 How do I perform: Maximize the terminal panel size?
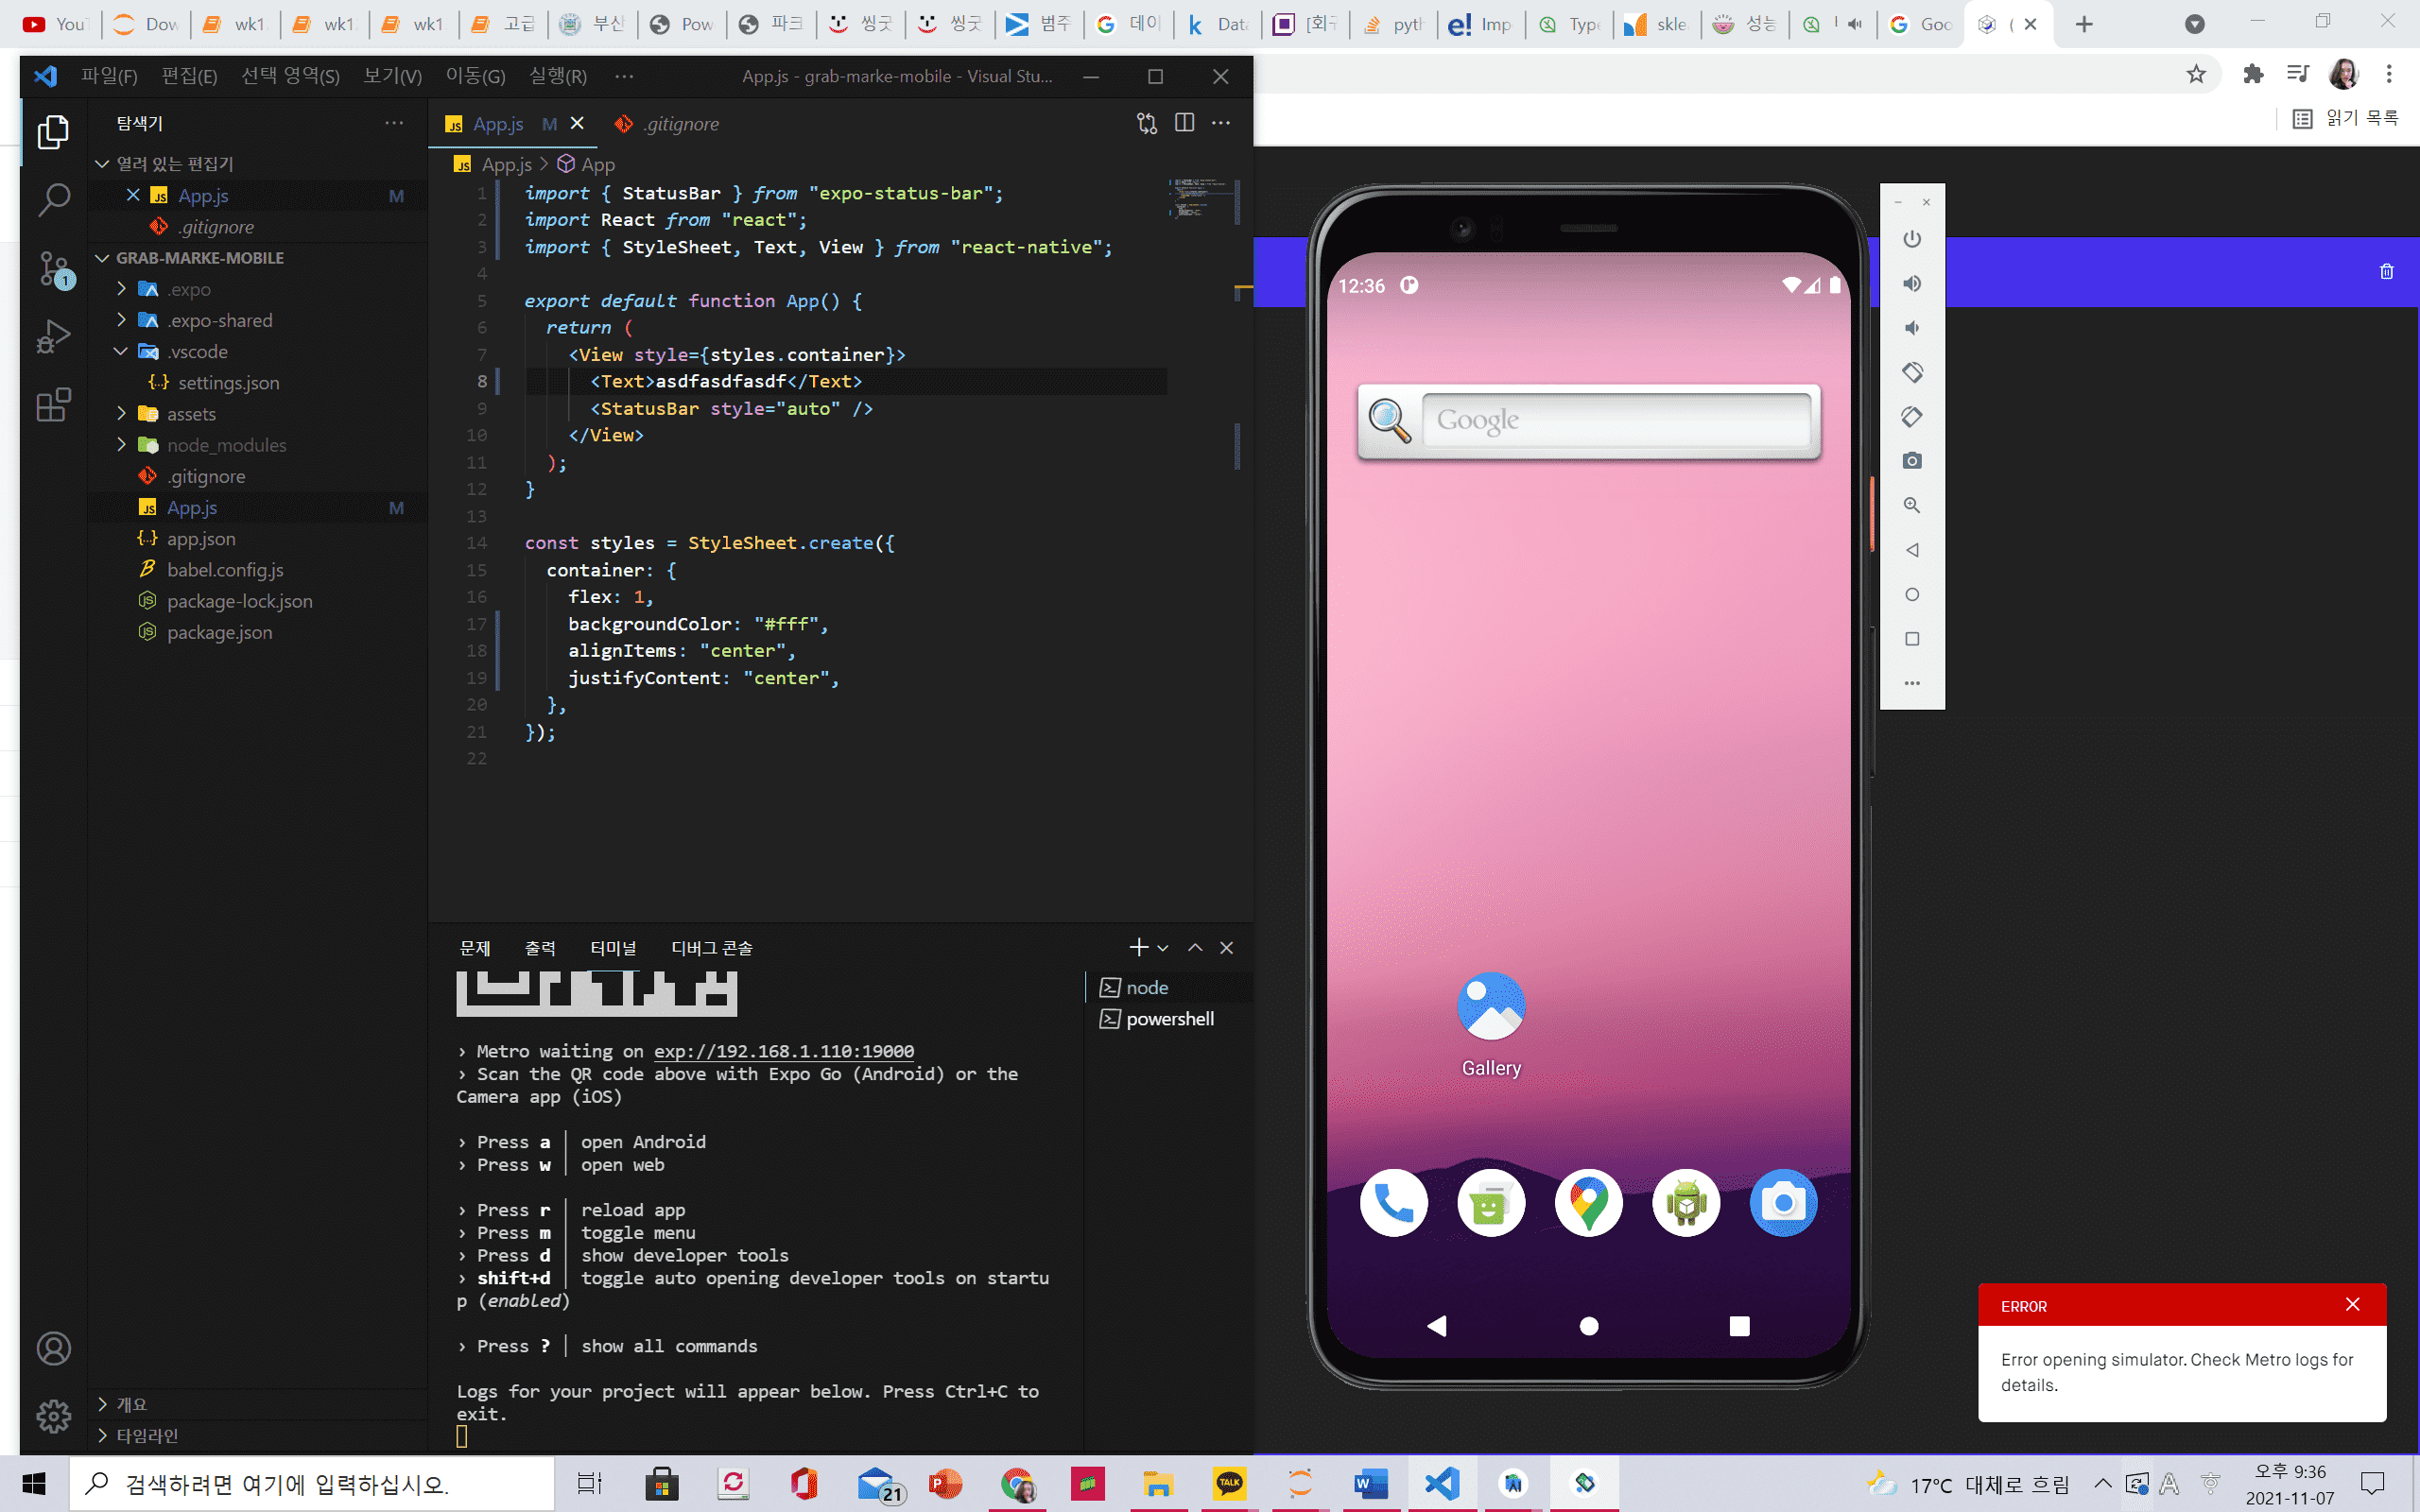click(x=1195, y=948)
